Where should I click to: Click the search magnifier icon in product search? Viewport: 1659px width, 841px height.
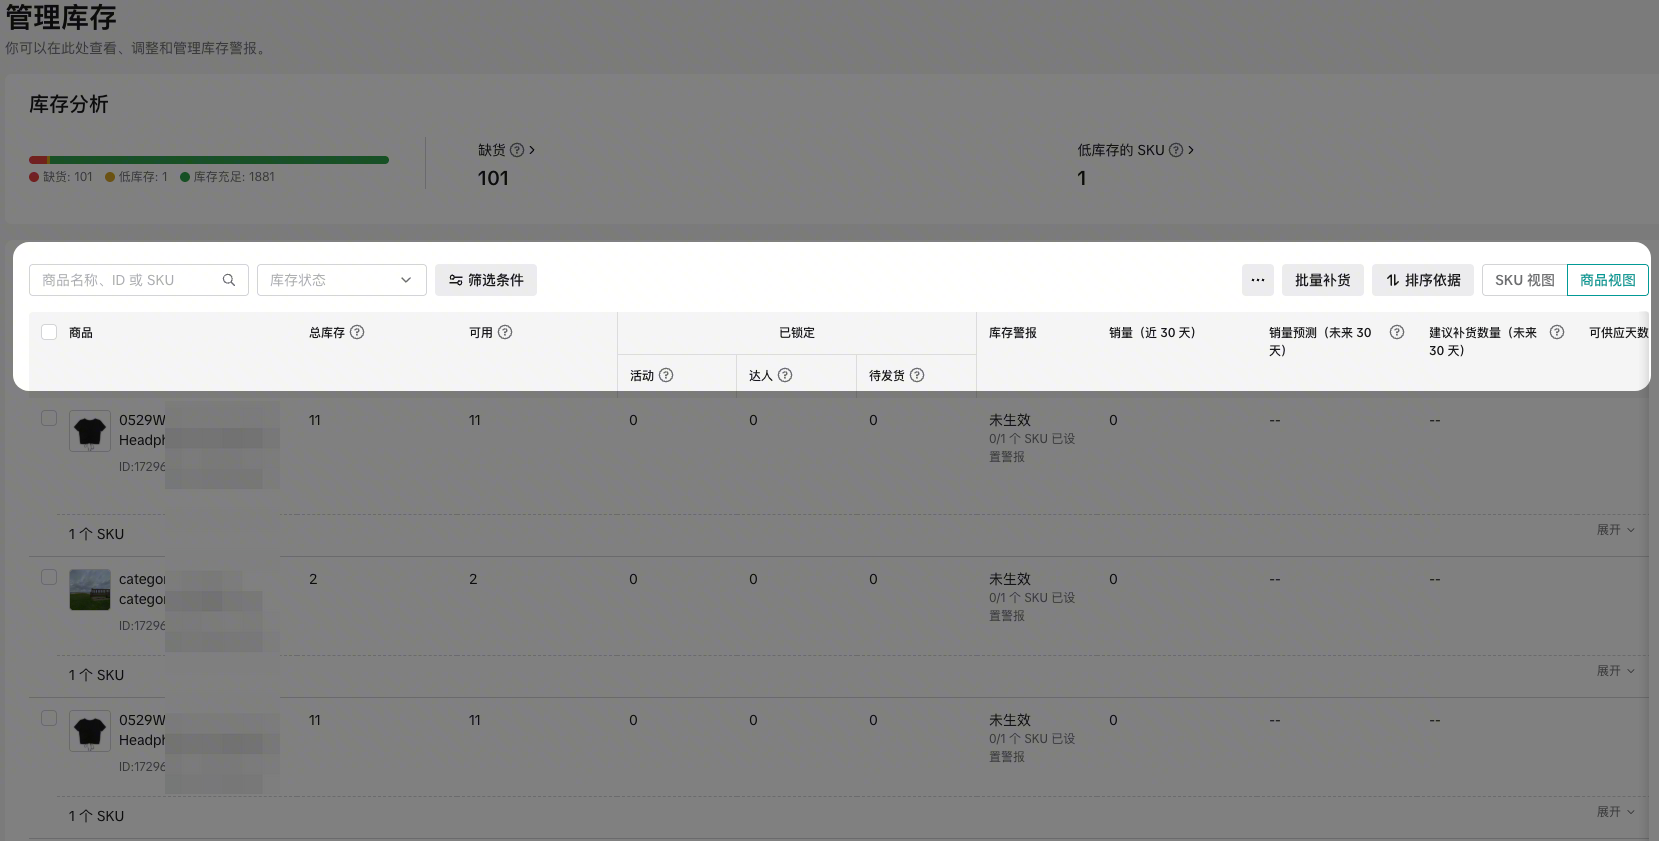(229, 280)
